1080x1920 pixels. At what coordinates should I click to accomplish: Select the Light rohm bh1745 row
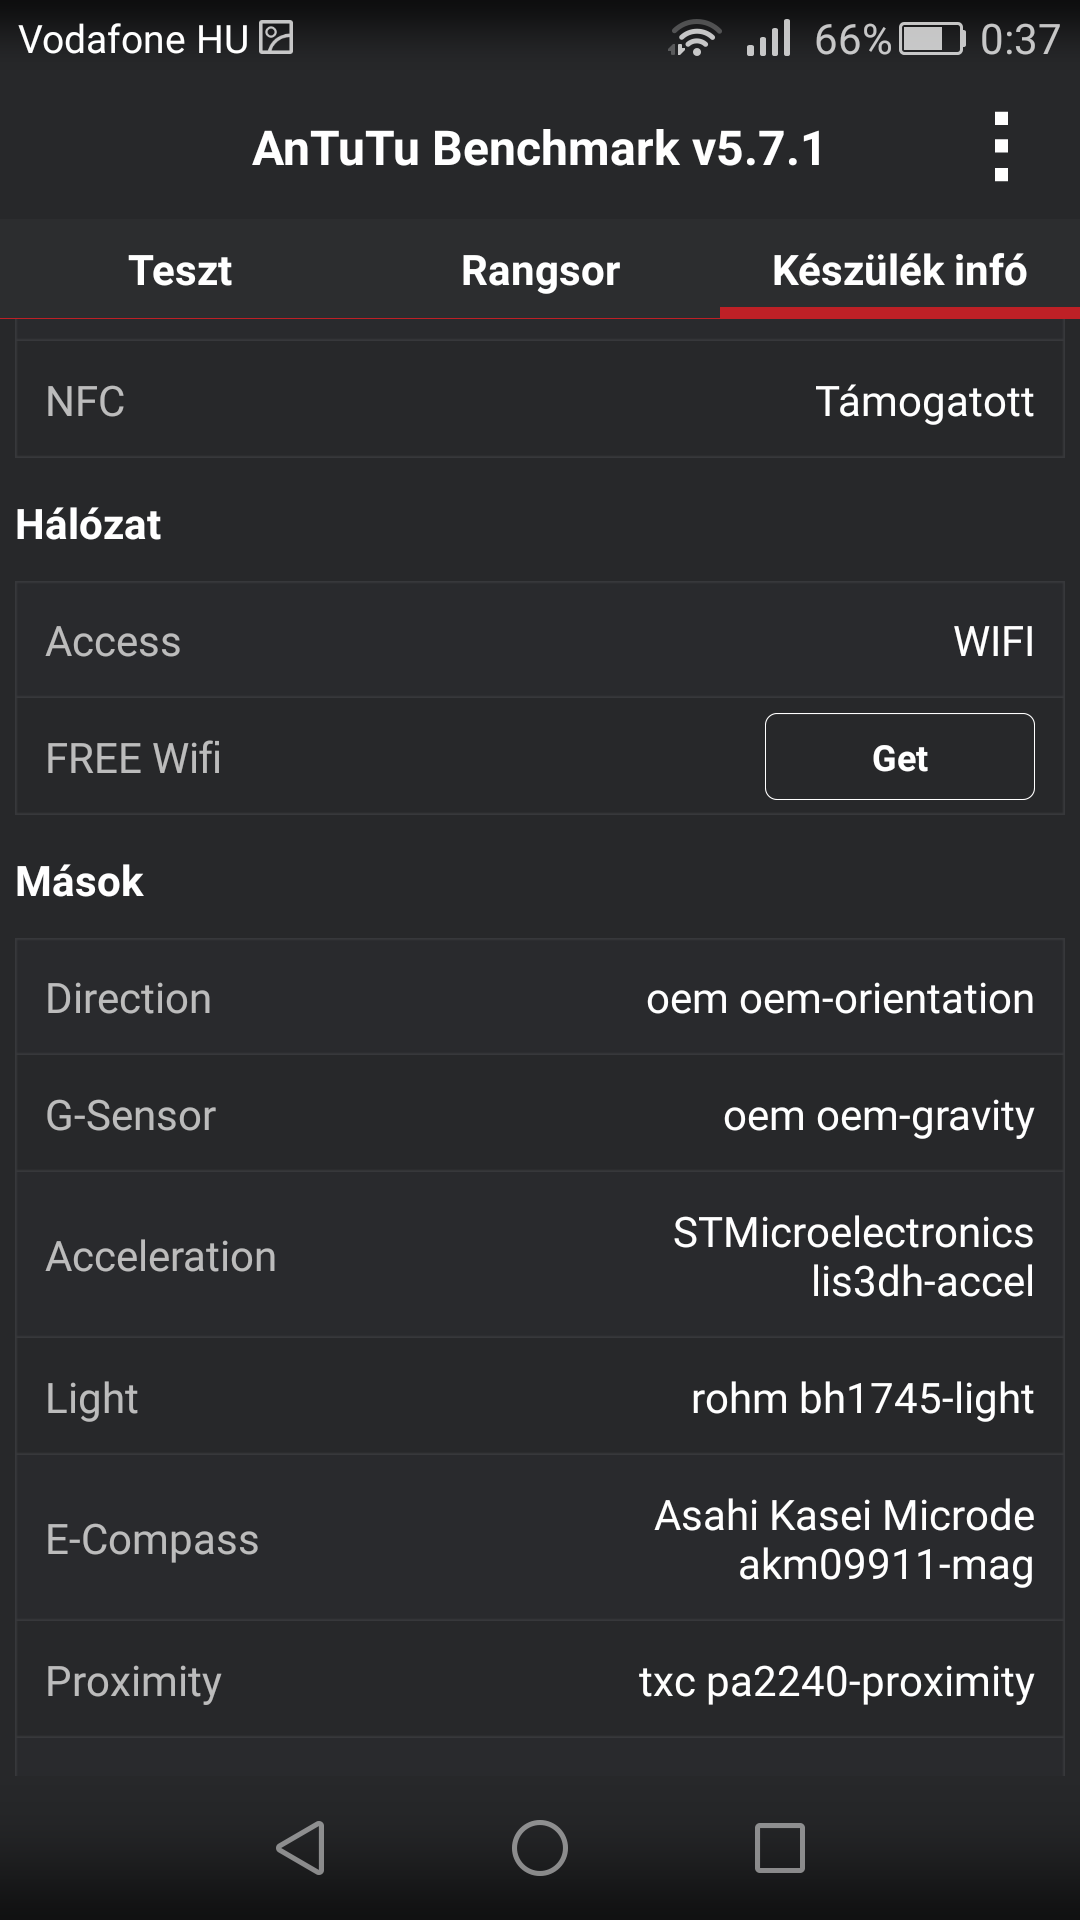pos(540,1398)
